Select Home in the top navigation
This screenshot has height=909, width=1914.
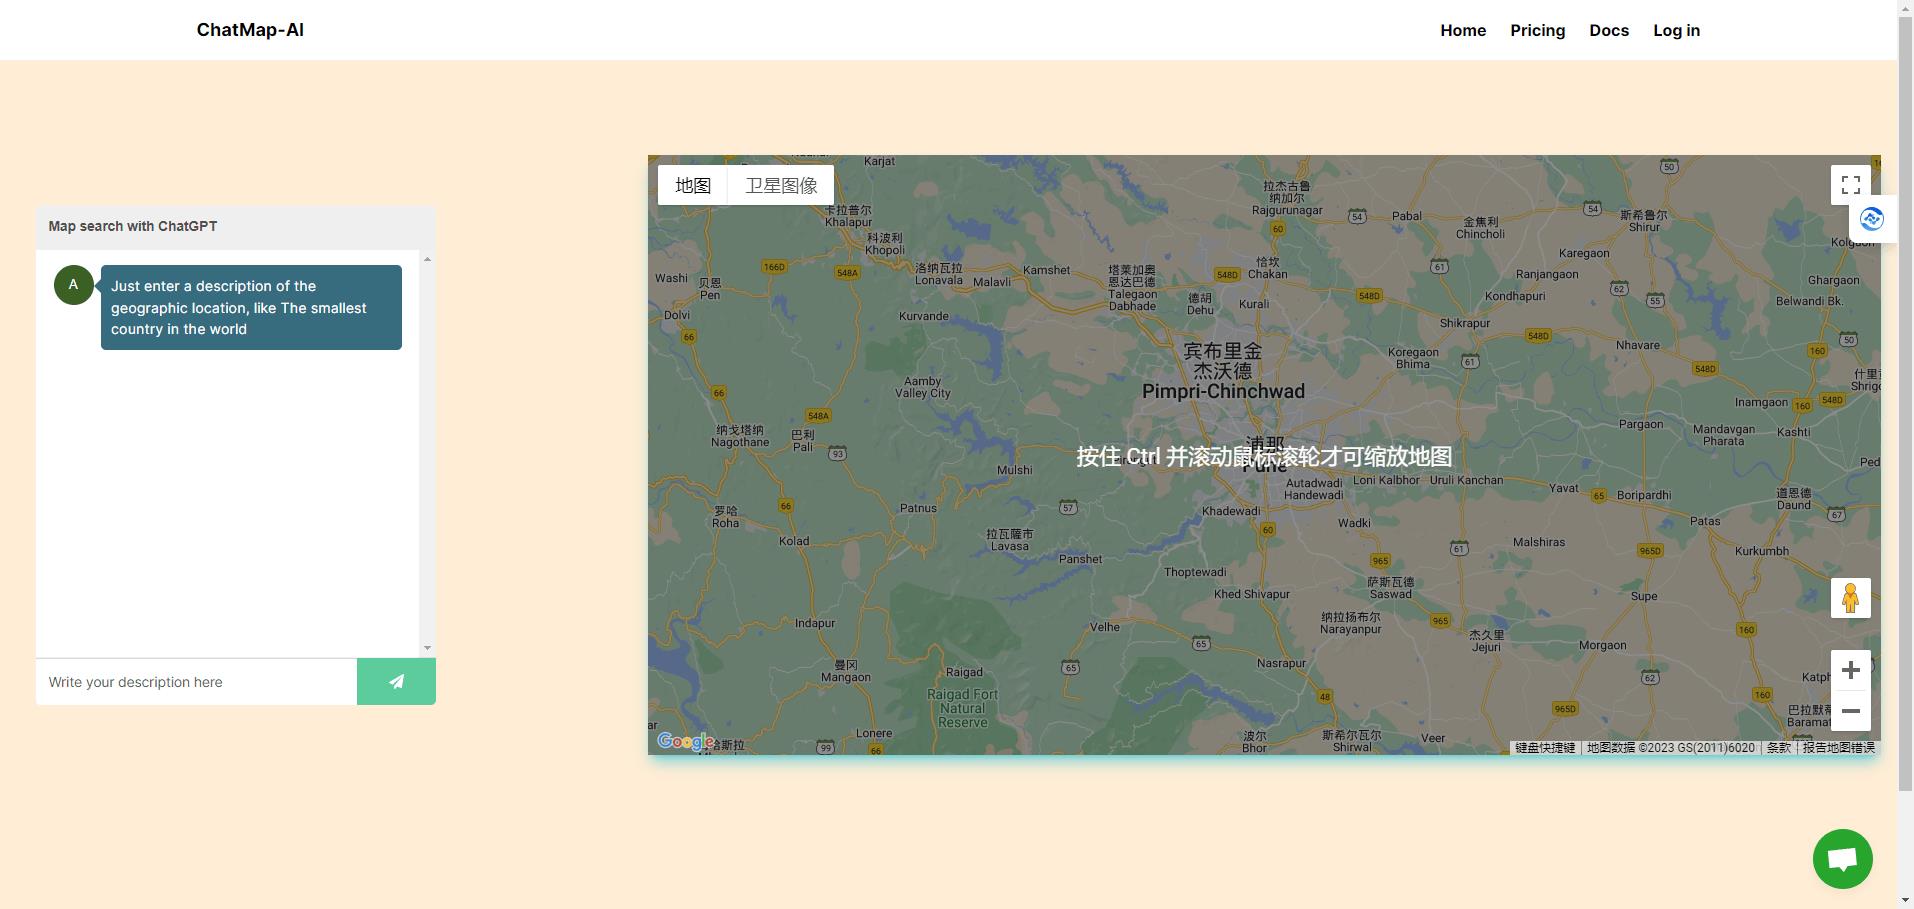(1462, 30)
